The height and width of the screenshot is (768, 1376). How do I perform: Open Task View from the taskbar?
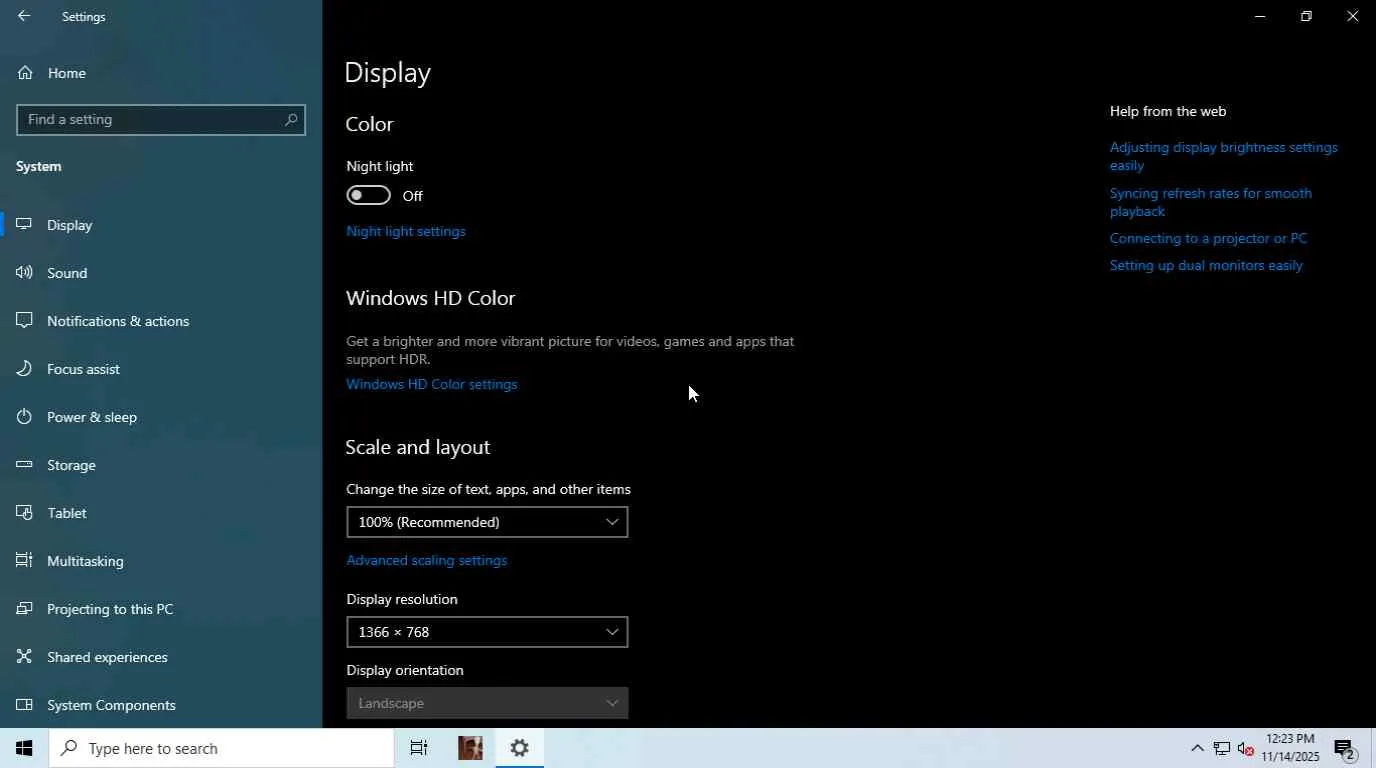[419, 748]
